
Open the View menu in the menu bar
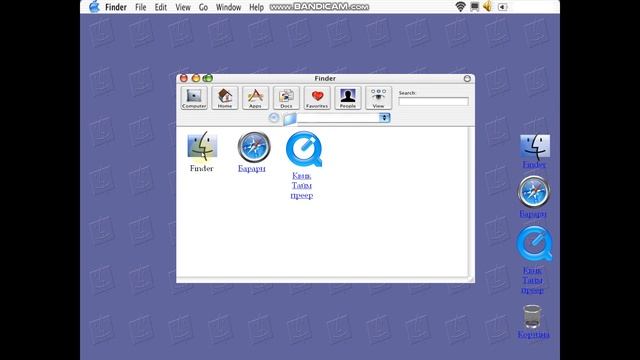(x=183, y=7)
